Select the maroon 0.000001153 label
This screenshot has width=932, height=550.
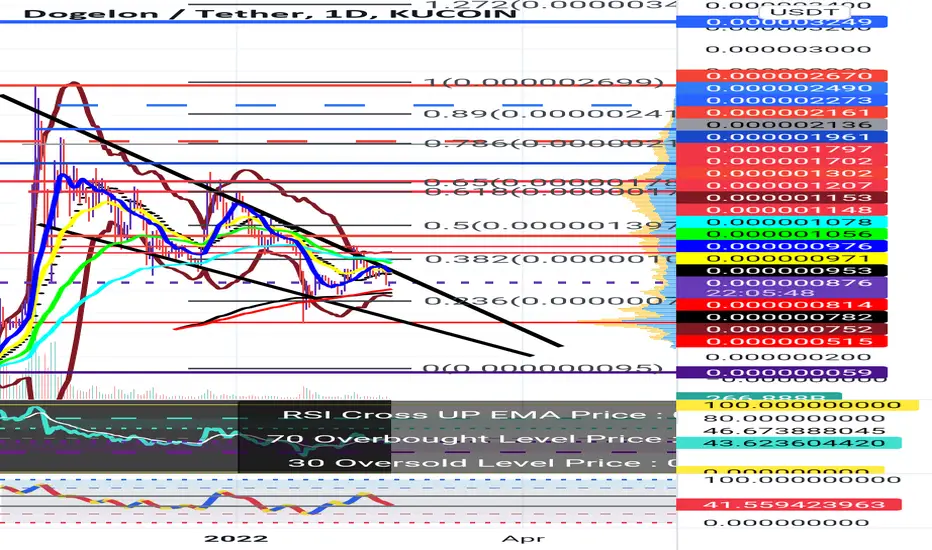[x=782, y=197]
